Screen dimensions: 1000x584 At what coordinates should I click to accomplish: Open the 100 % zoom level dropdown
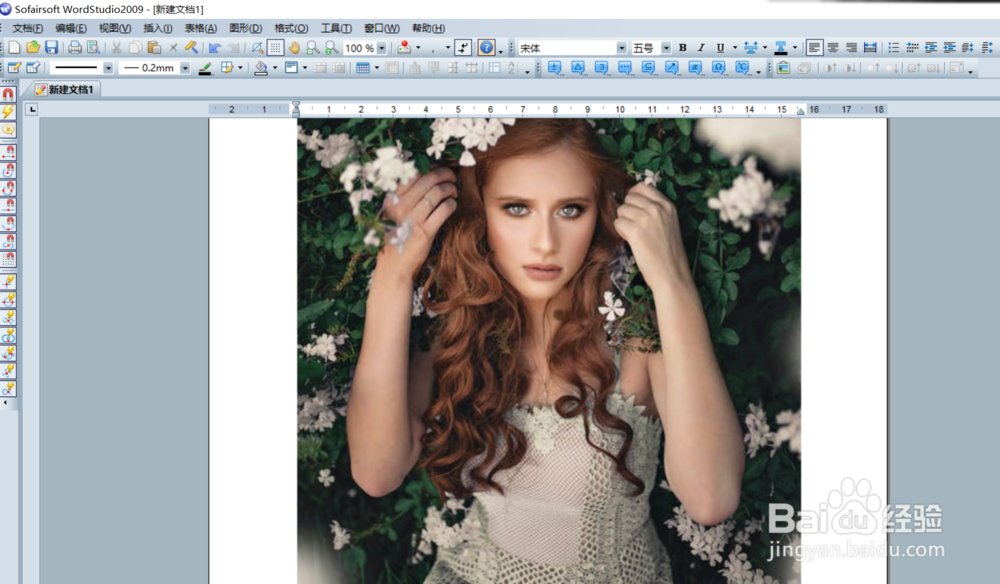(x=381, y=48)
